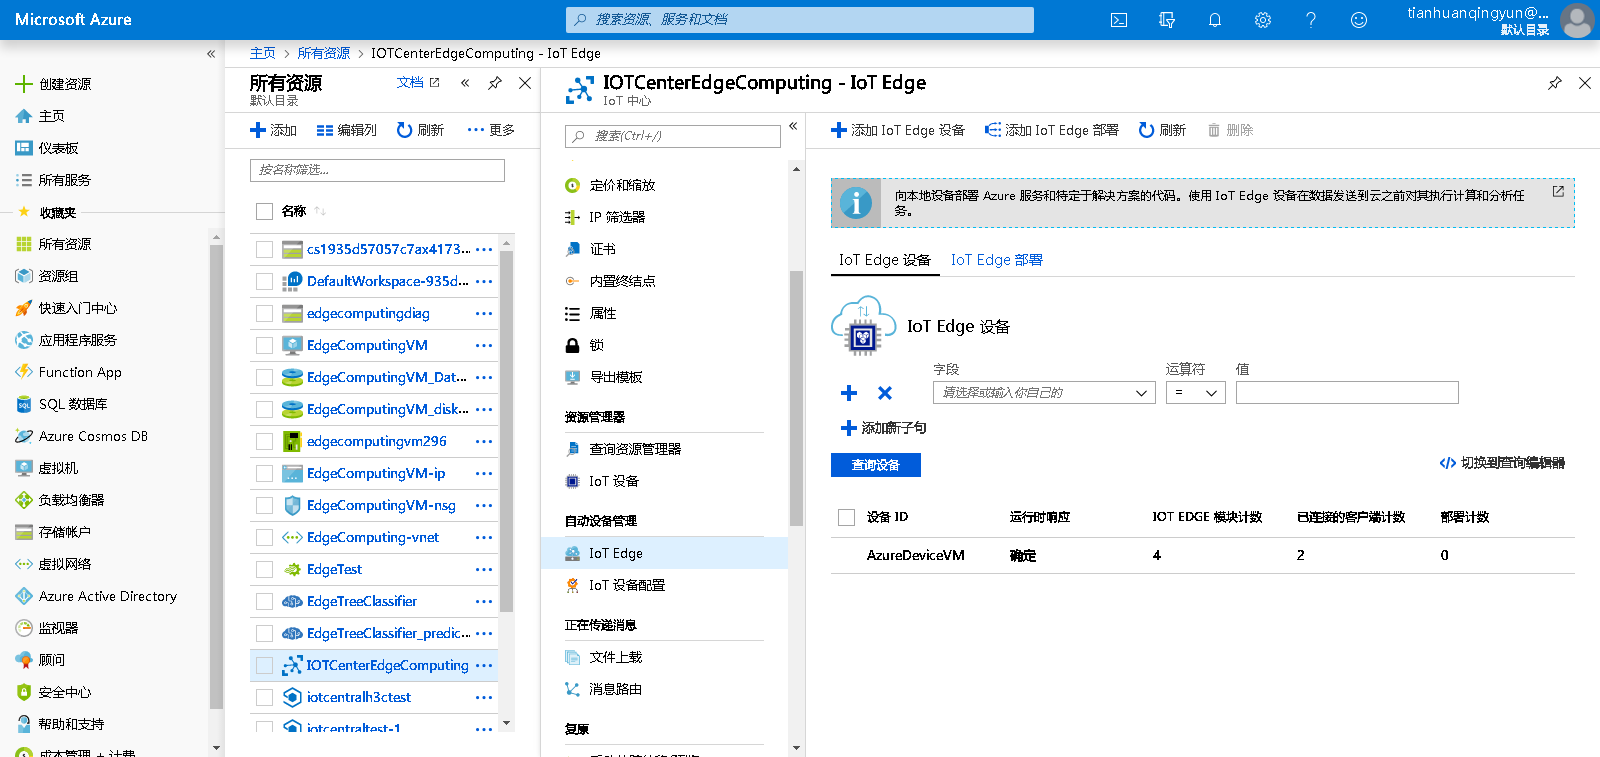This screenshot has width=1600, height=757.
Task: Open the account avatar menu
Action: 1577,20
